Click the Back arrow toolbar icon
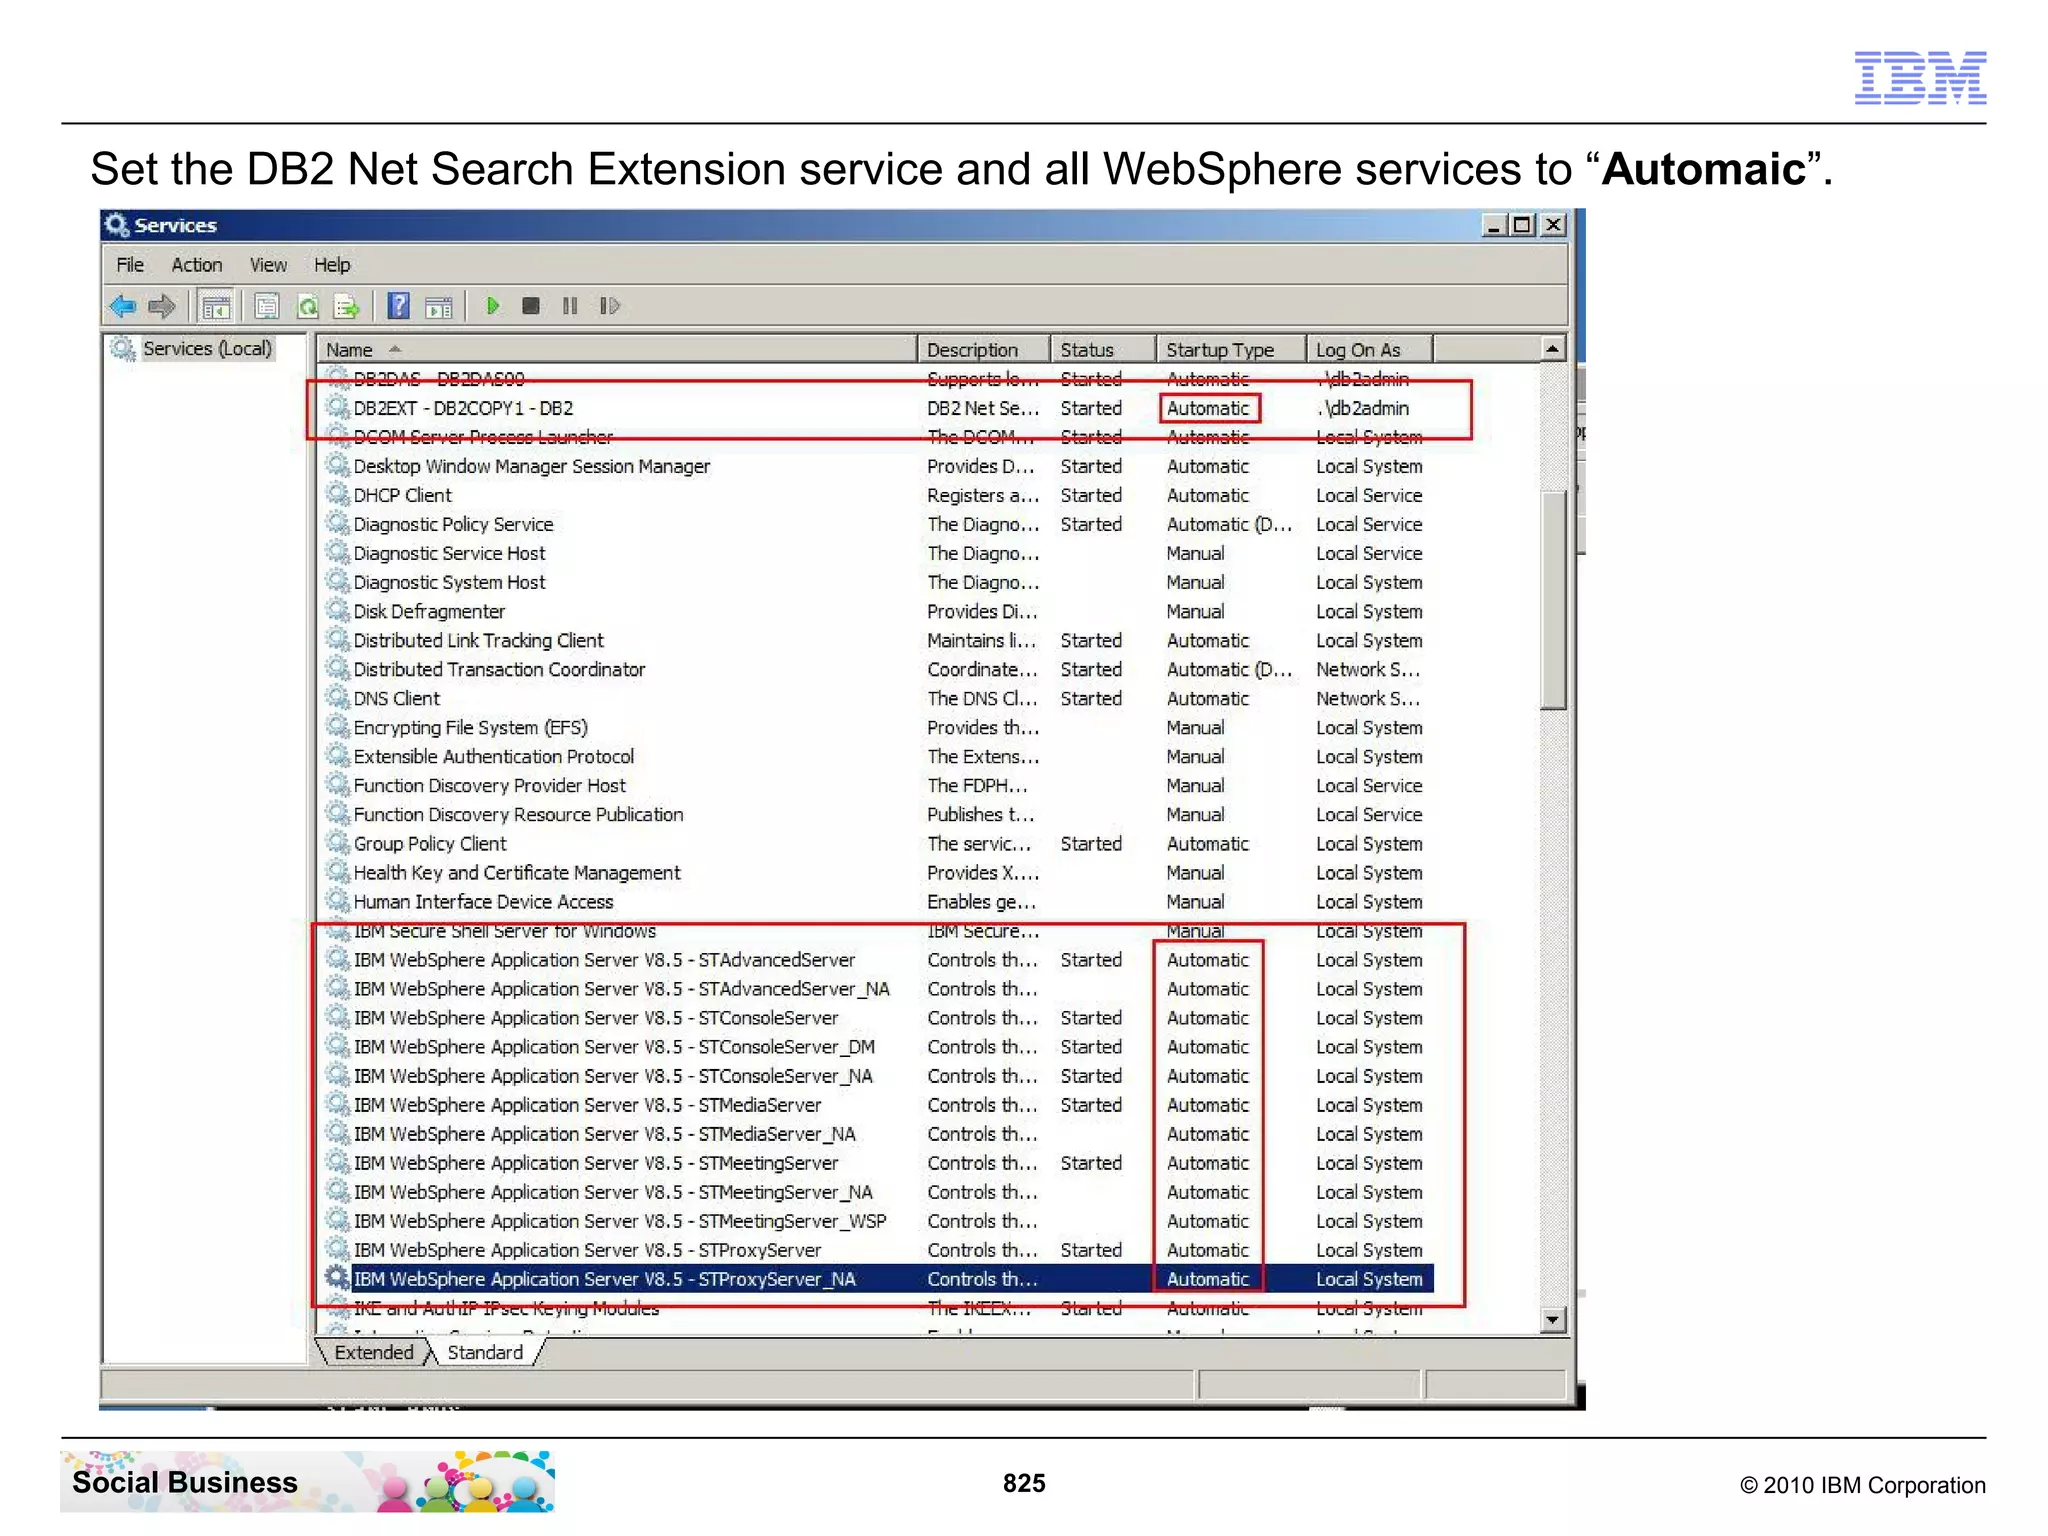Viewport: 2048px width, 1536px height. [123, 306]
